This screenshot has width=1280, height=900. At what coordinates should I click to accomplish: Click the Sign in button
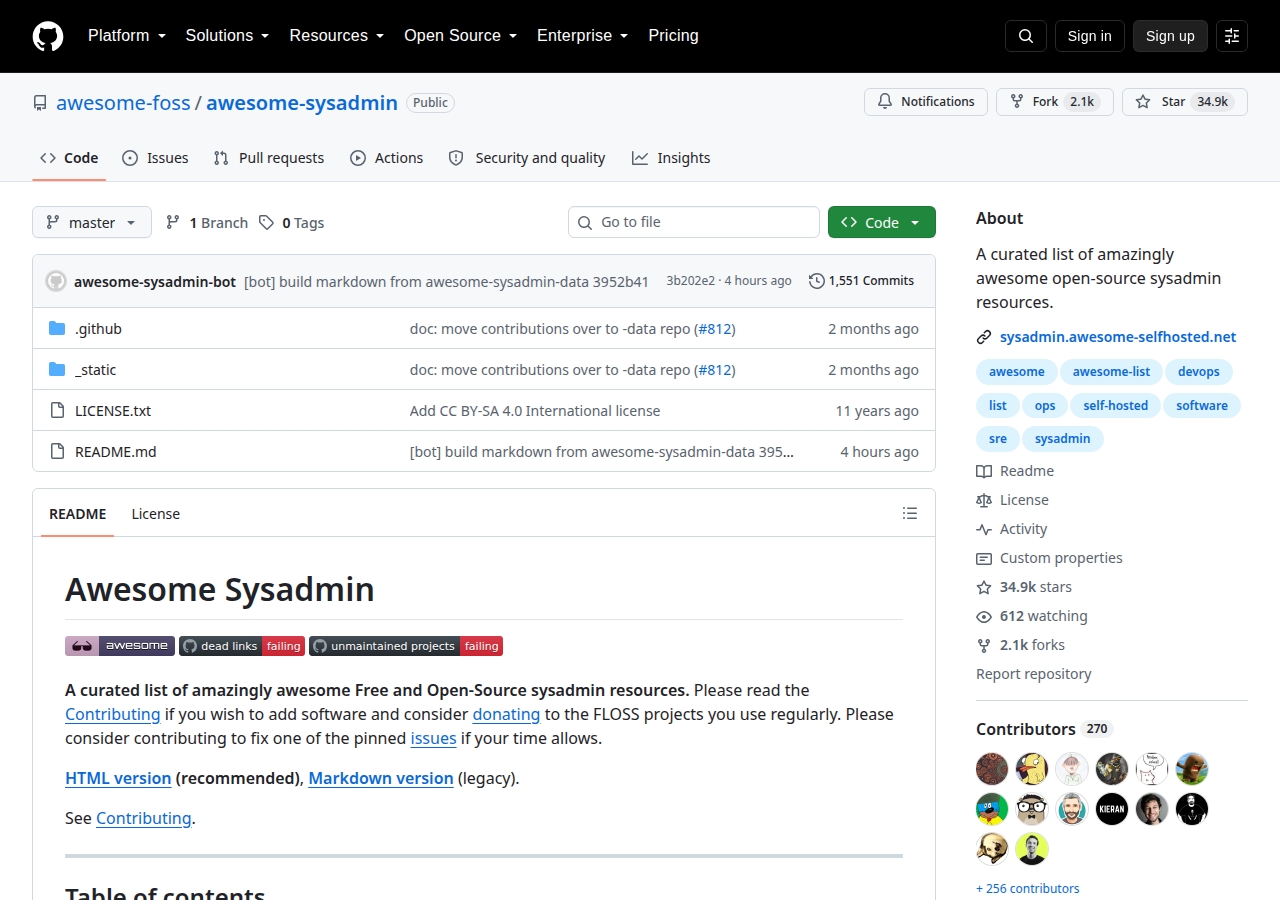[x=1089, y=36]
